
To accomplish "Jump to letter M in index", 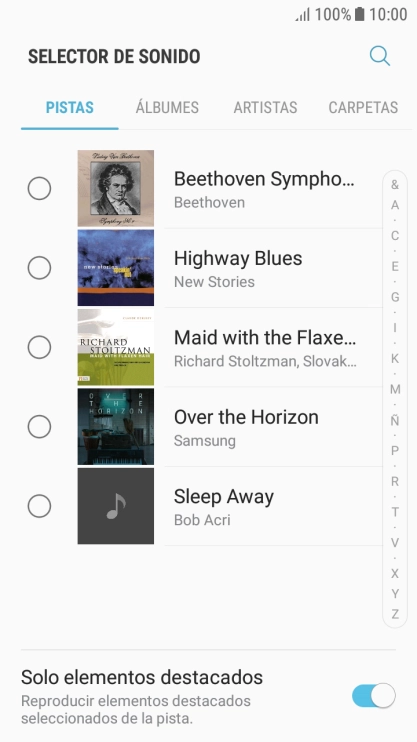I will [x=395, y=389].
